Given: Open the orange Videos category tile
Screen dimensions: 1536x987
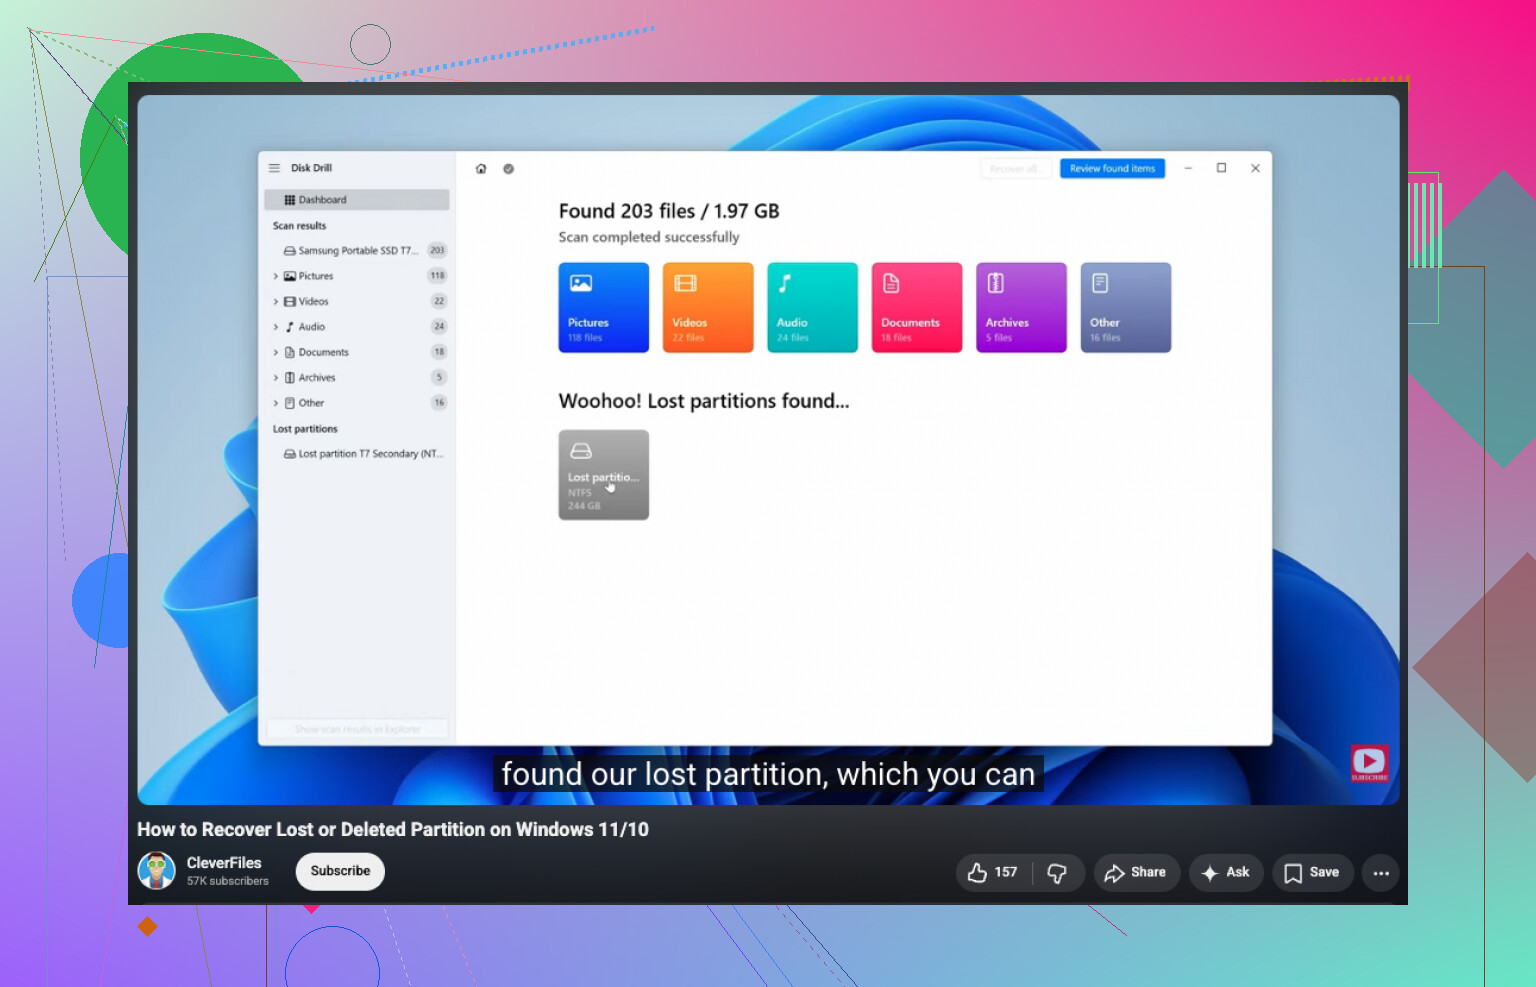Looking at the screenshot, I should (708, 308).
